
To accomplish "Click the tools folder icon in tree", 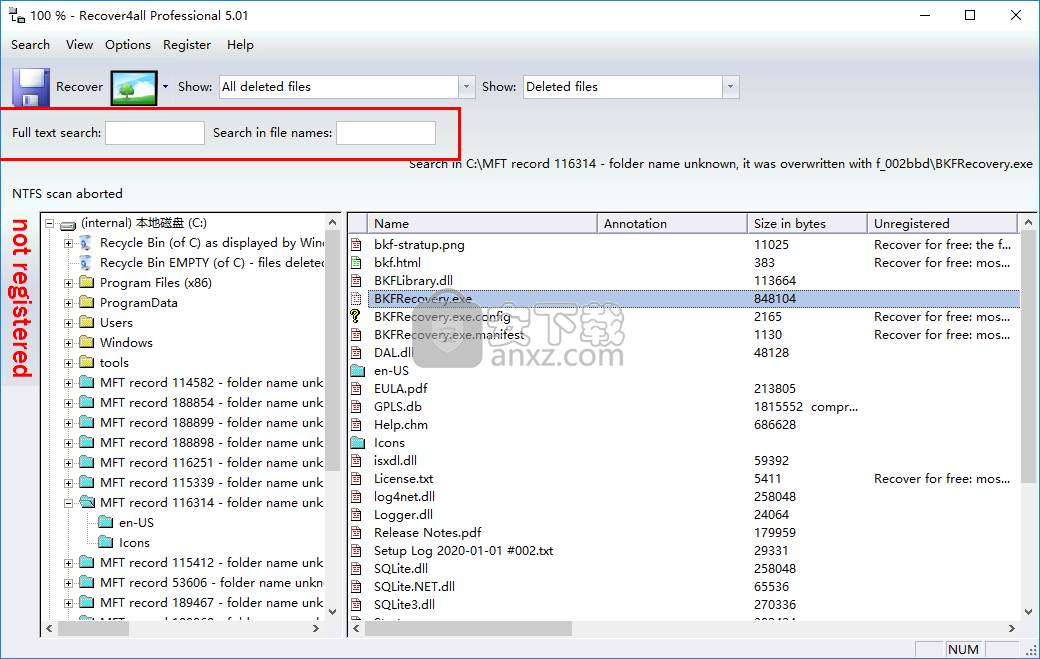I will [x=87, y=362].
